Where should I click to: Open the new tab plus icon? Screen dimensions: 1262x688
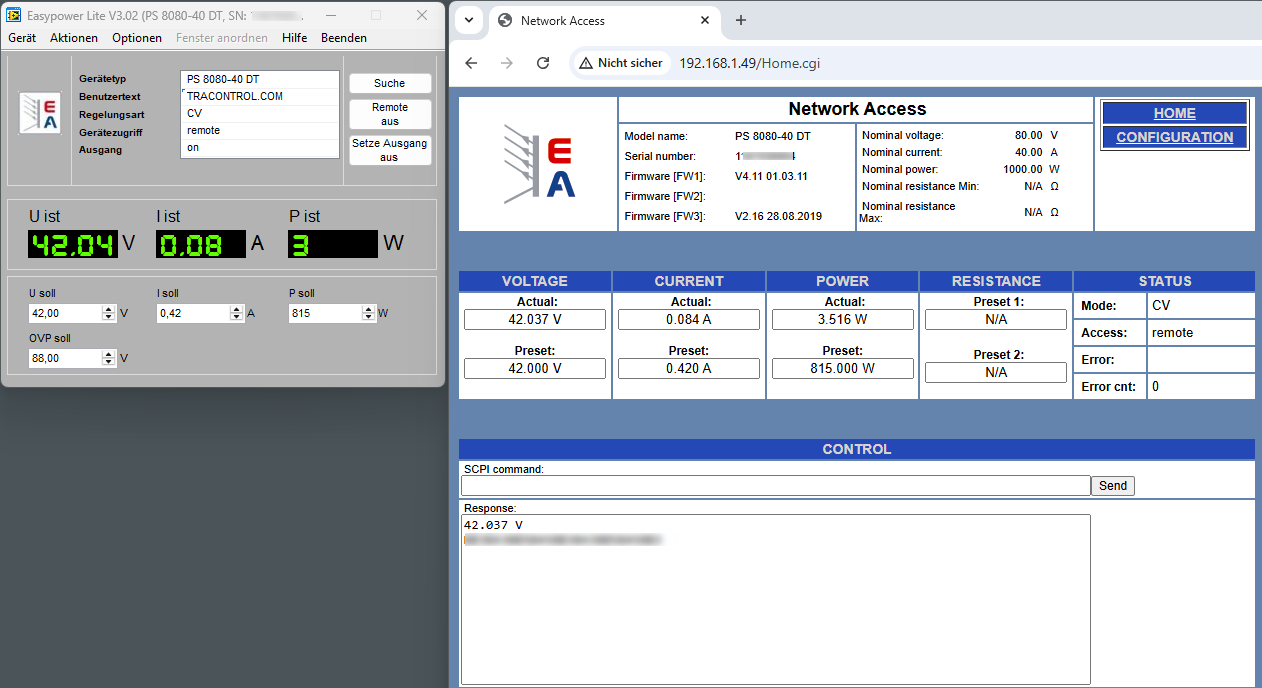(x=741, y=20)
